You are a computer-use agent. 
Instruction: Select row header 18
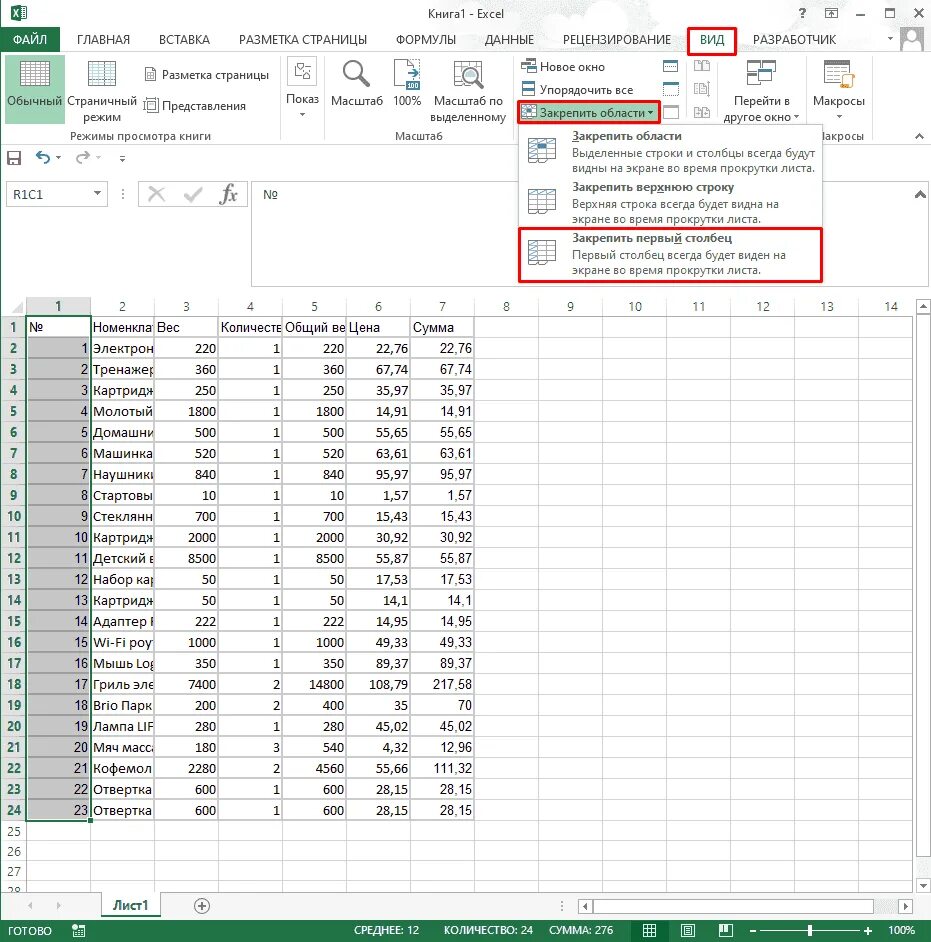[13, 684]
